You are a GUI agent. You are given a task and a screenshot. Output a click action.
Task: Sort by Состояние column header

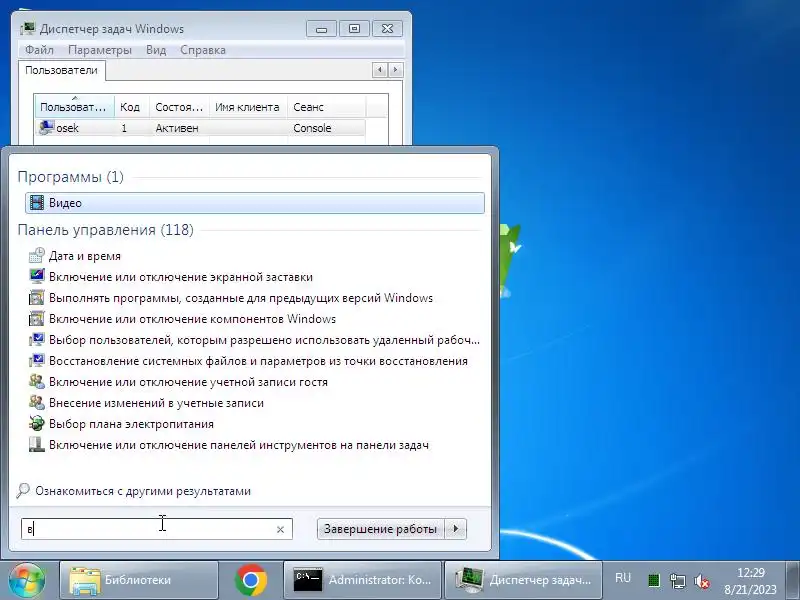point(179,107)
